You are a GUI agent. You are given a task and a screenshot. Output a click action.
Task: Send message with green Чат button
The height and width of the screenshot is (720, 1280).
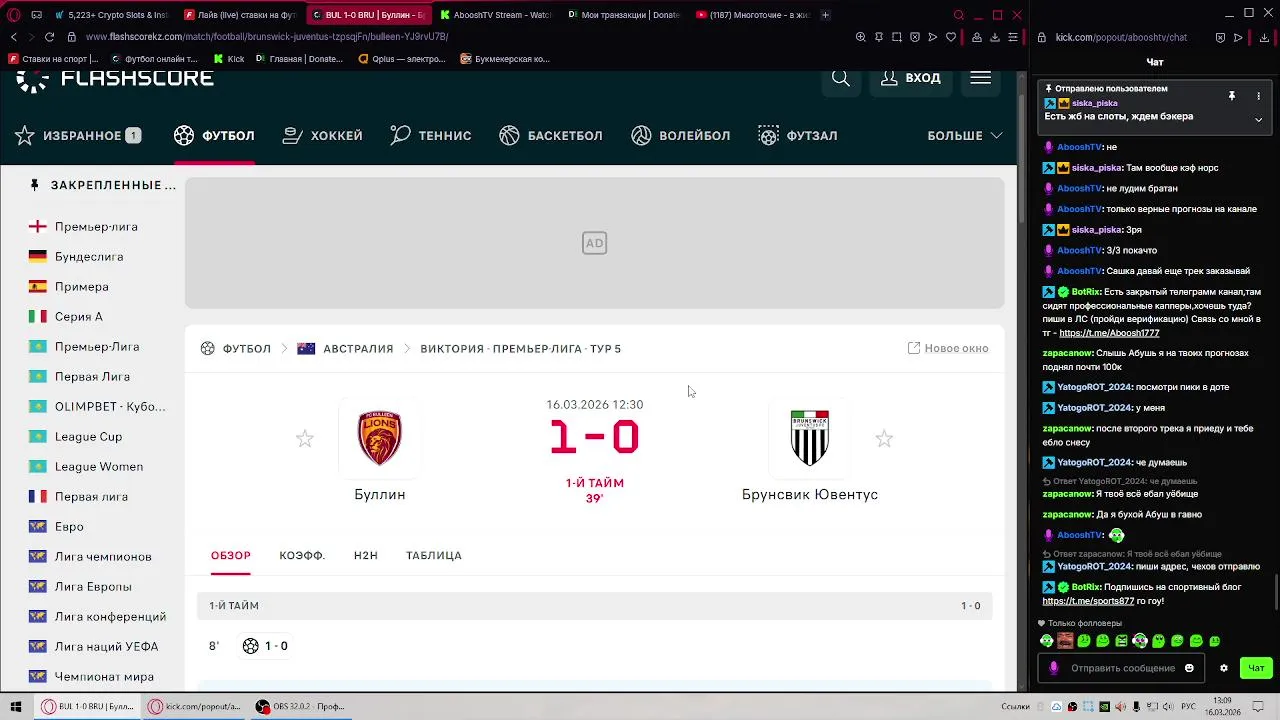1256,668
